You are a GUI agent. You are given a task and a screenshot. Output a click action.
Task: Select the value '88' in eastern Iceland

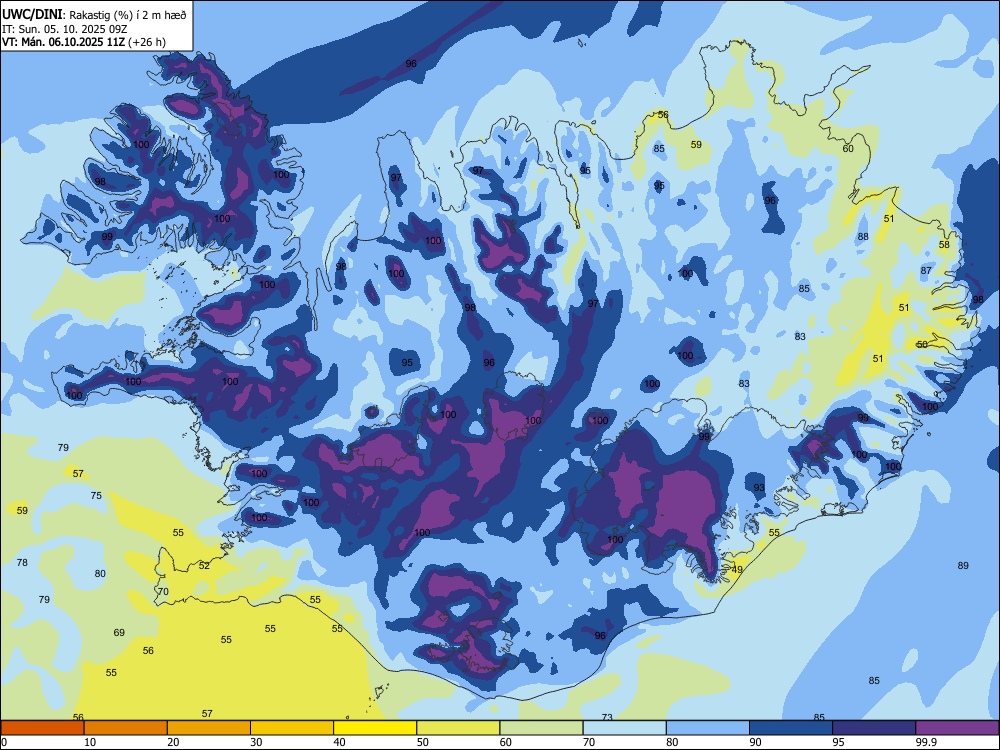click(863, 237)
